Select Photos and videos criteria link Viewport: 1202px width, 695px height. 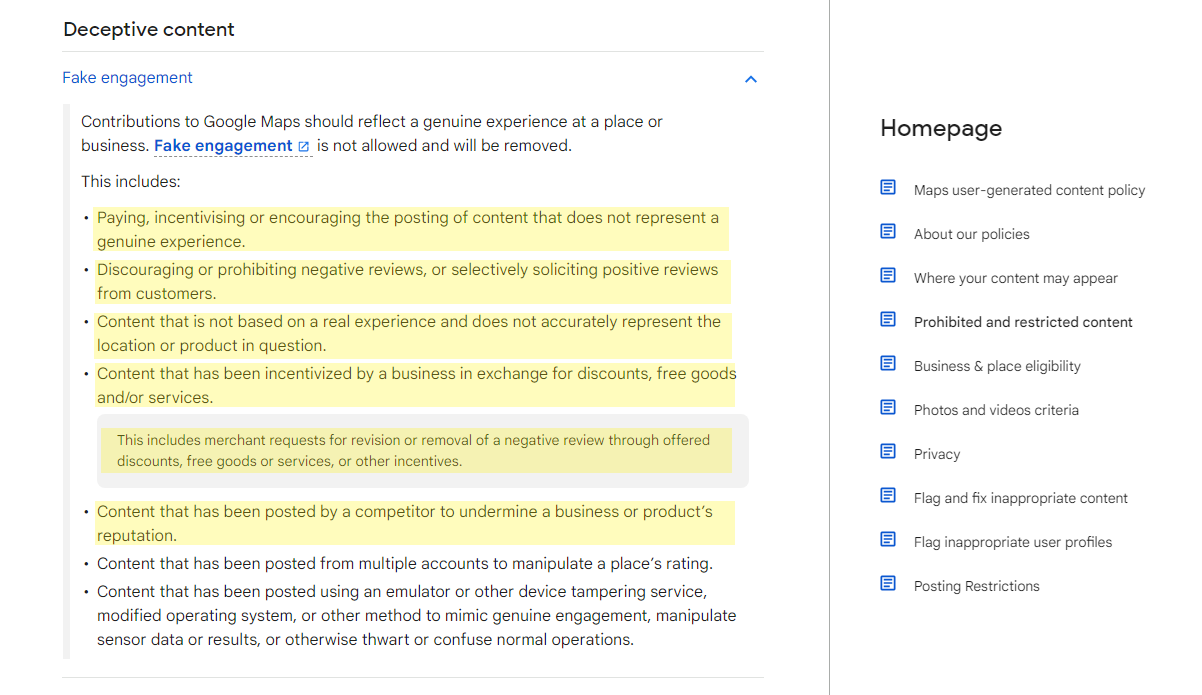(996, 410)
